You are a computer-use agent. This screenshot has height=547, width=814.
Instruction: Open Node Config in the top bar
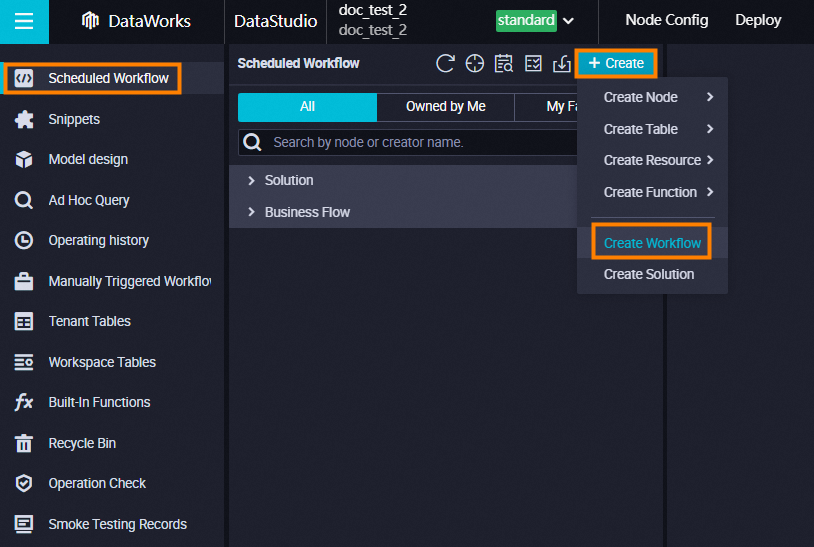tap(667, 20)
